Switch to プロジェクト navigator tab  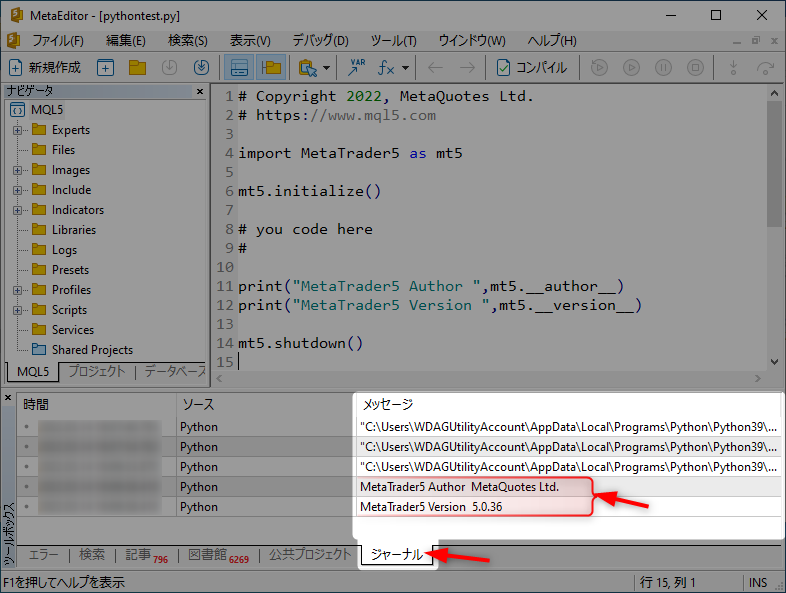click(97, 371)
